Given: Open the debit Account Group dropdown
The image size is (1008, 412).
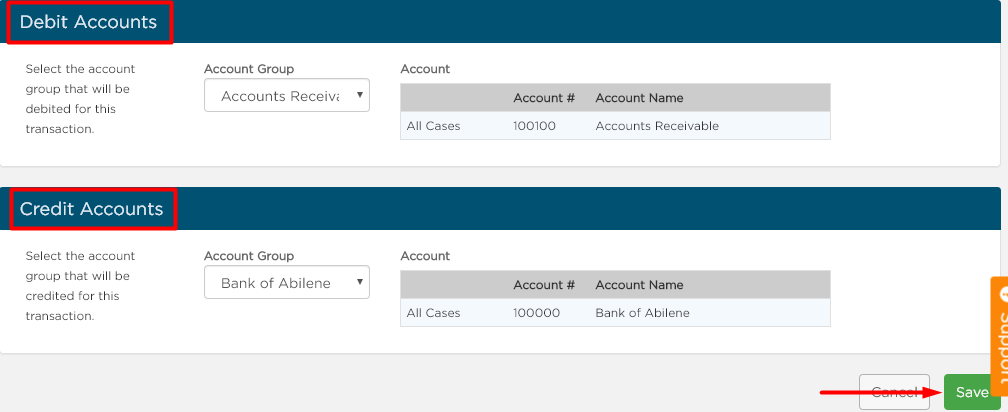Looking at the screenshot, I should tap(287, 95).
